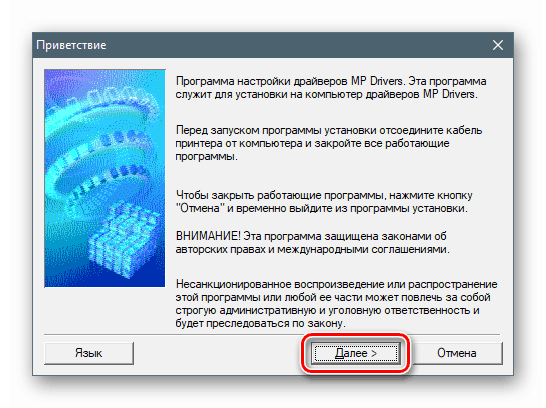
Task: Click the Далее > button to continue
Action: click(x=356, y=353)
